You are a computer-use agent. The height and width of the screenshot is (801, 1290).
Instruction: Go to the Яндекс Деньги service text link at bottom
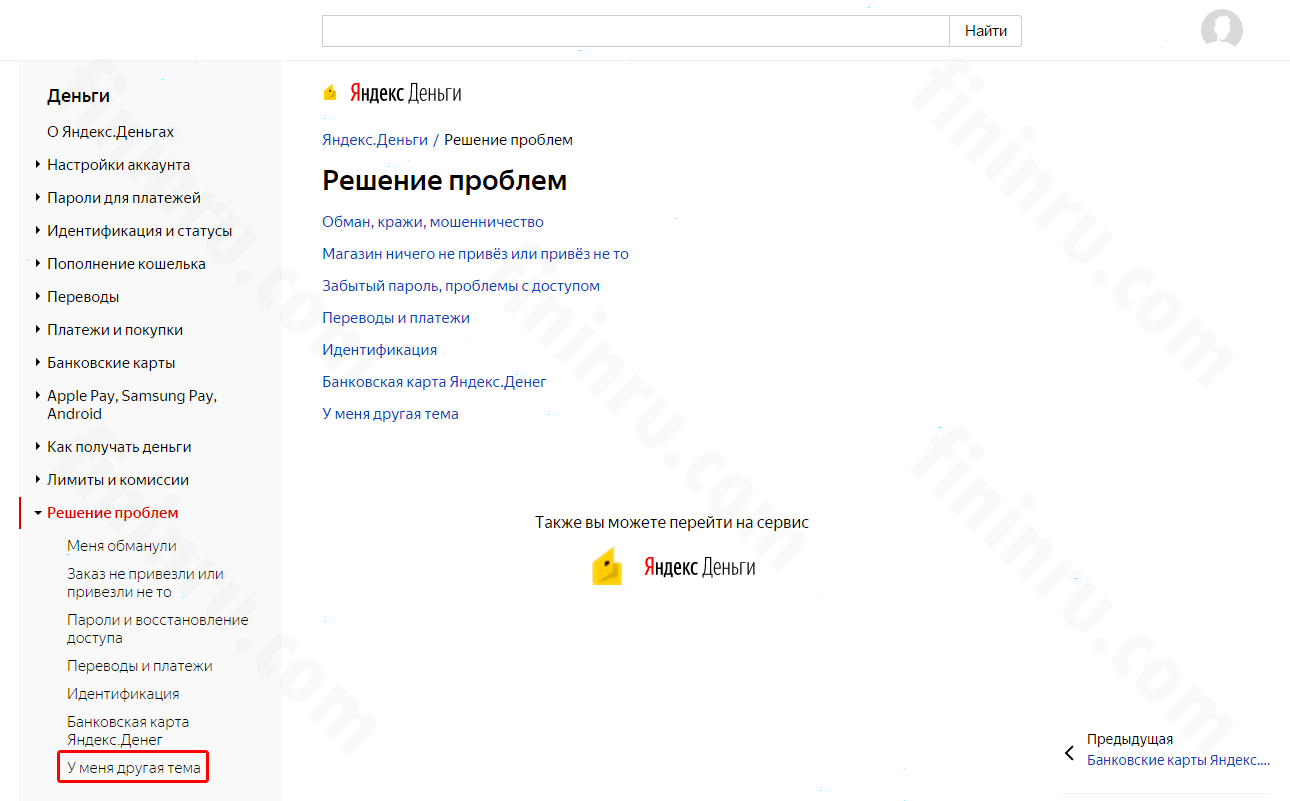(699, 567)
